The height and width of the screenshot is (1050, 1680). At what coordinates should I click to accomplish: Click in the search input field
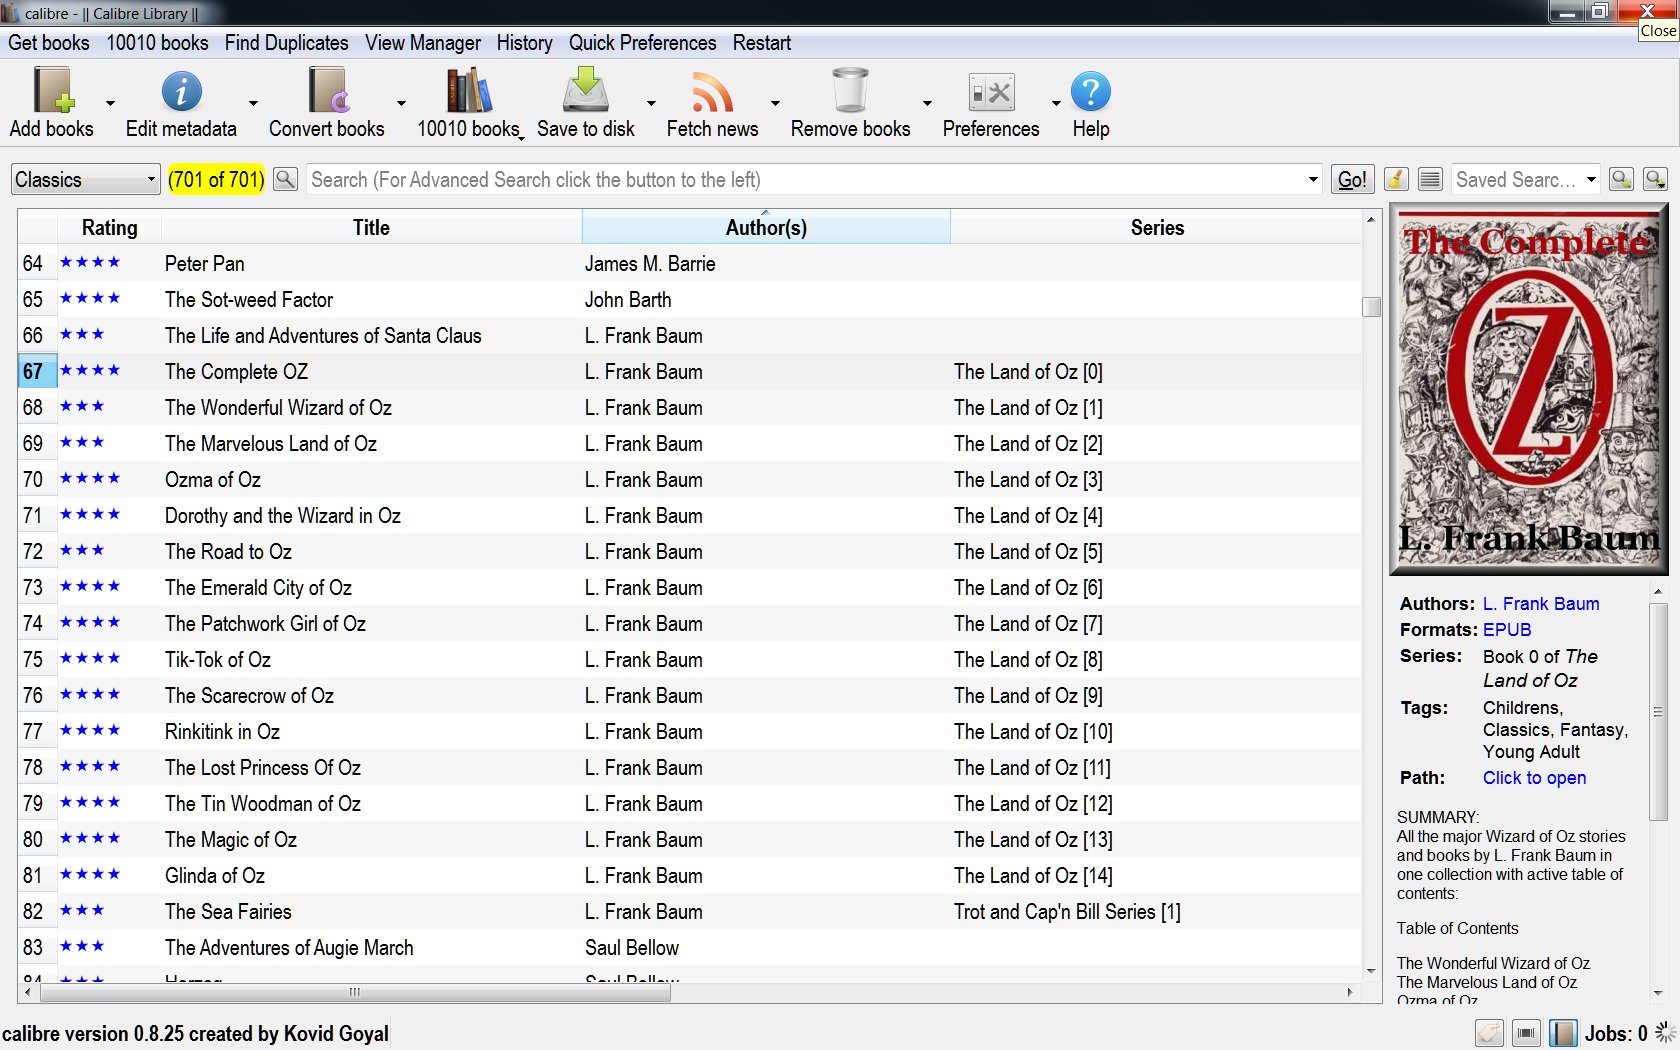click(x=806, y=179)
